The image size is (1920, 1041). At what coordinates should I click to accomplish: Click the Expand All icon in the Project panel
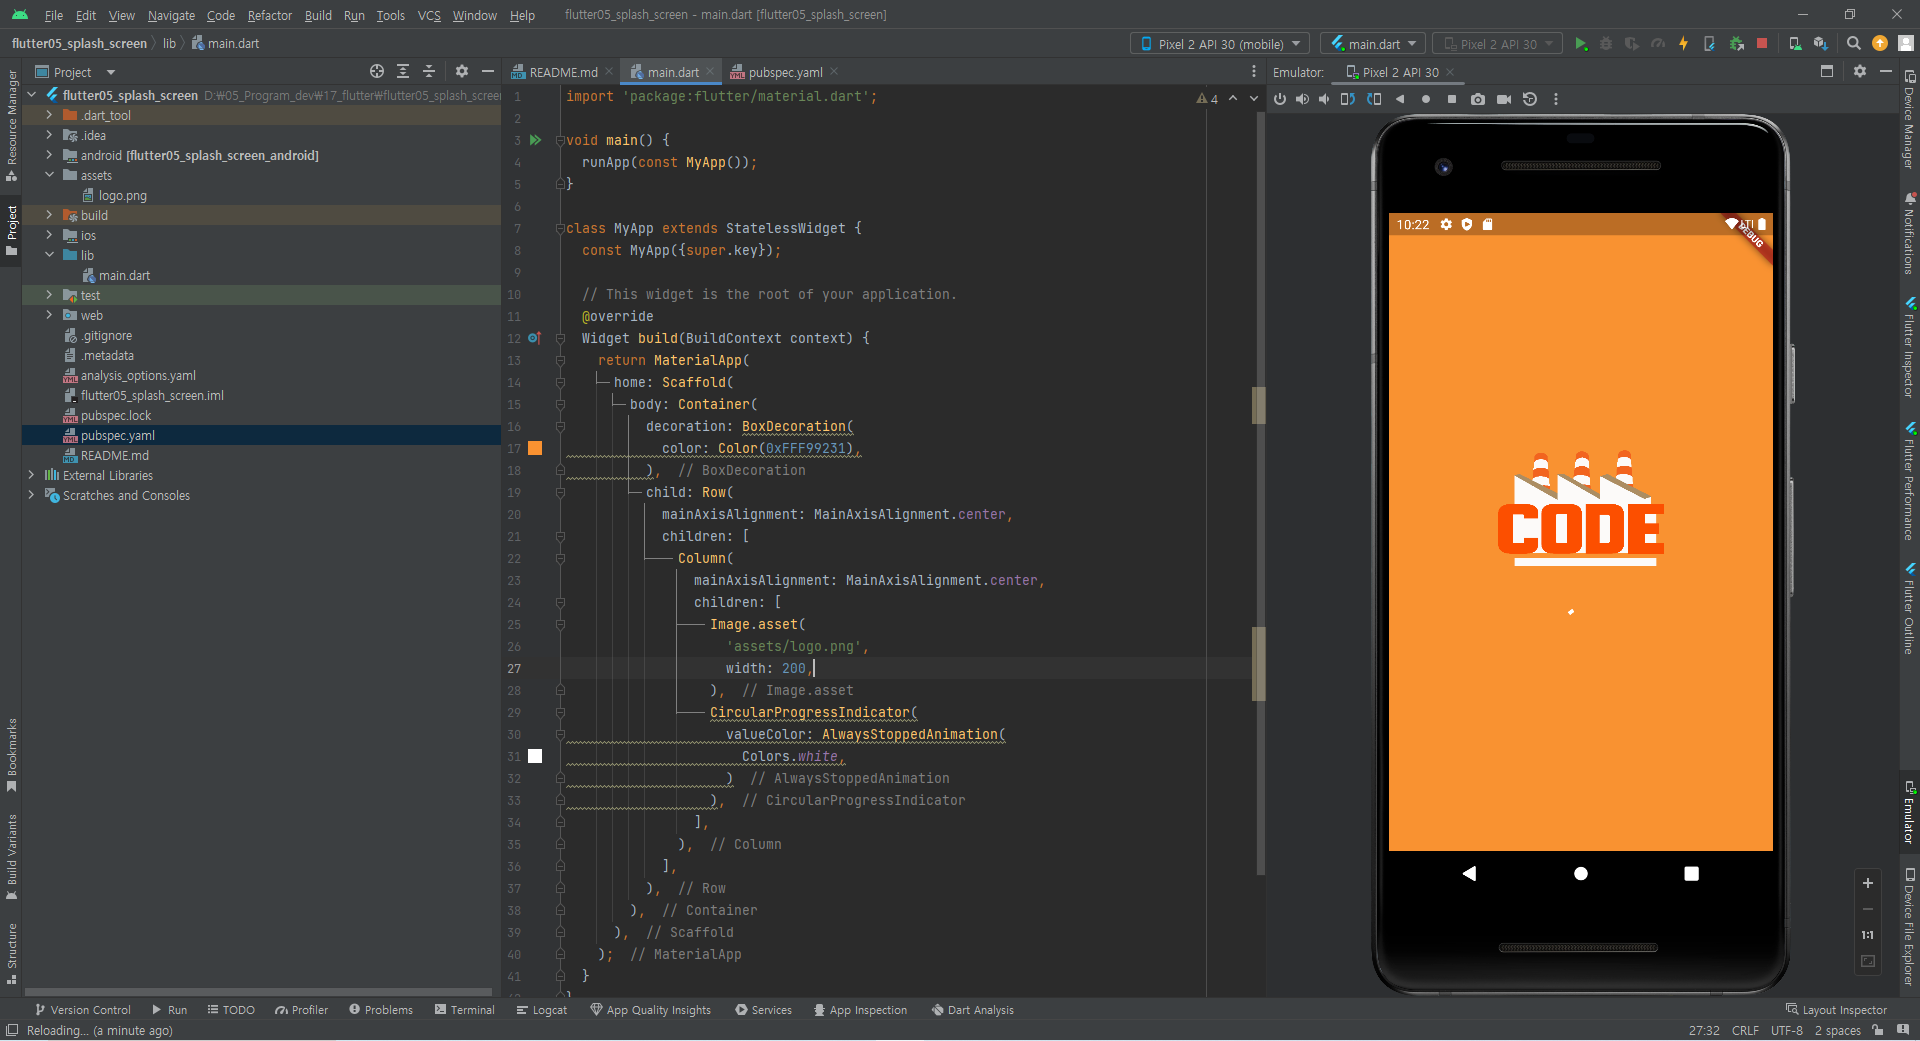[x=403, y=72]
